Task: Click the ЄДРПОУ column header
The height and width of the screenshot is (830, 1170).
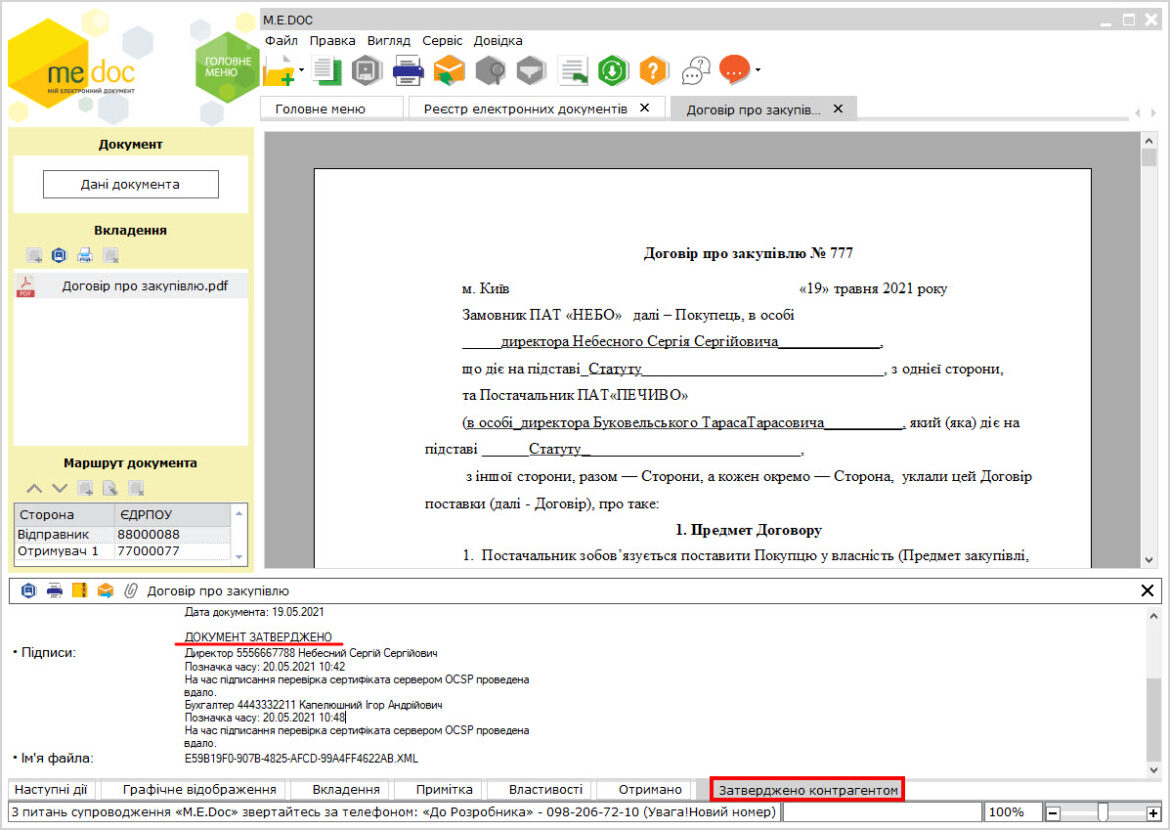Action: tap(172, 515)
